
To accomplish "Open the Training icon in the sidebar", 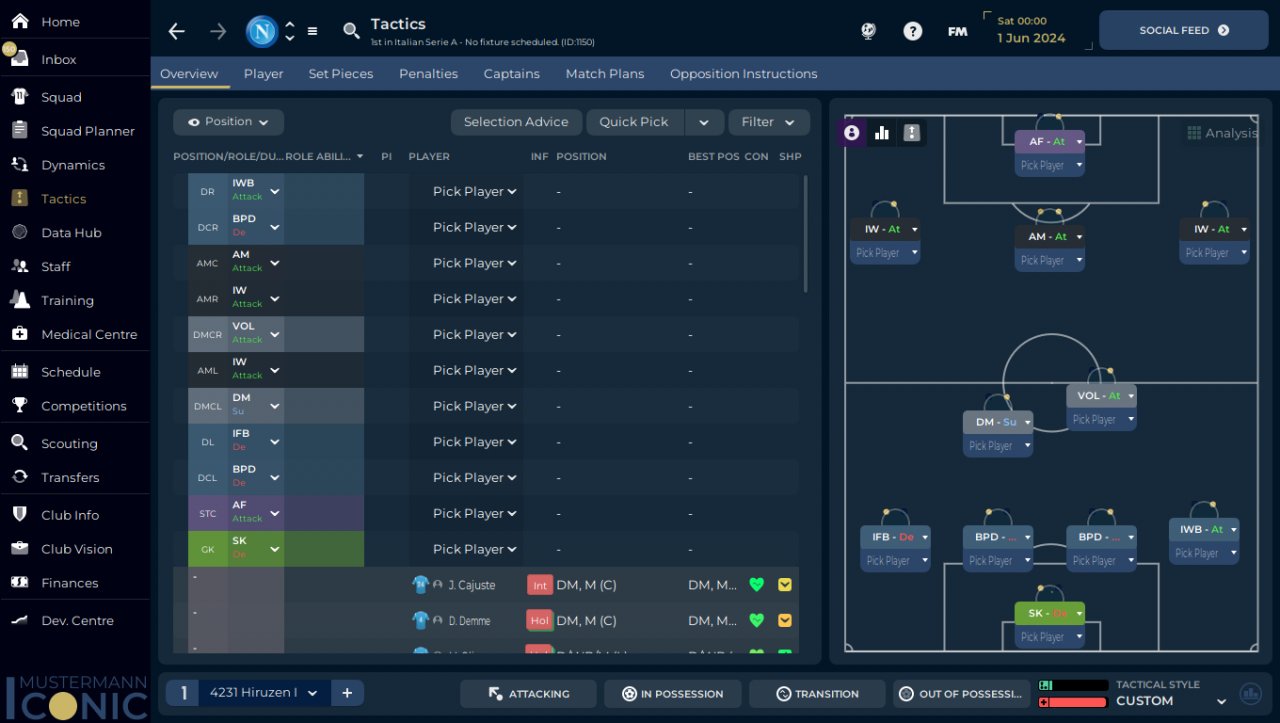I will click(x=19, y=300).
